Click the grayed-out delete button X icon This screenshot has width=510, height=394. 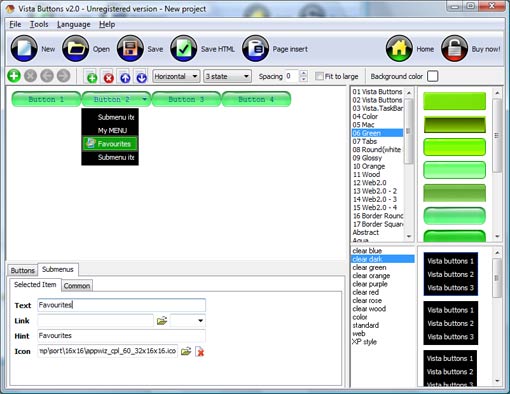[30, 76]
